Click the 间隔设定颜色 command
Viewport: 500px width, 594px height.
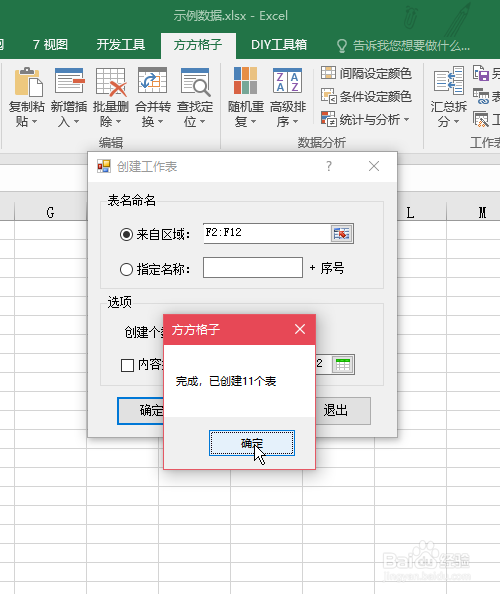366,73
